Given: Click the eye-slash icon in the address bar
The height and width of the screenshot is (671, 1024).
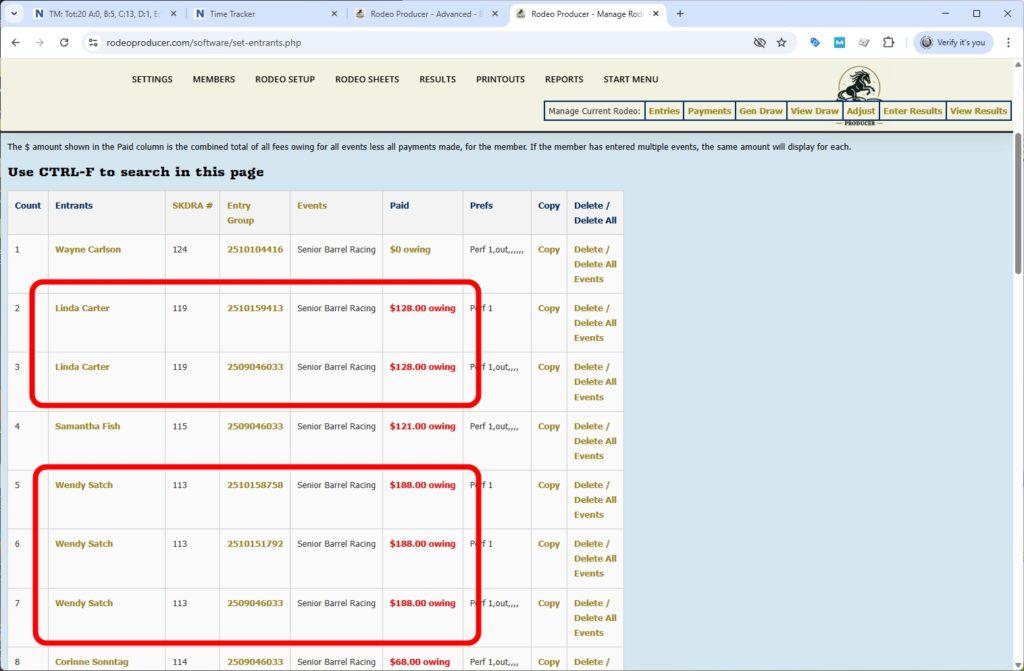Looking at the screenshot, I should click(759, 43).
